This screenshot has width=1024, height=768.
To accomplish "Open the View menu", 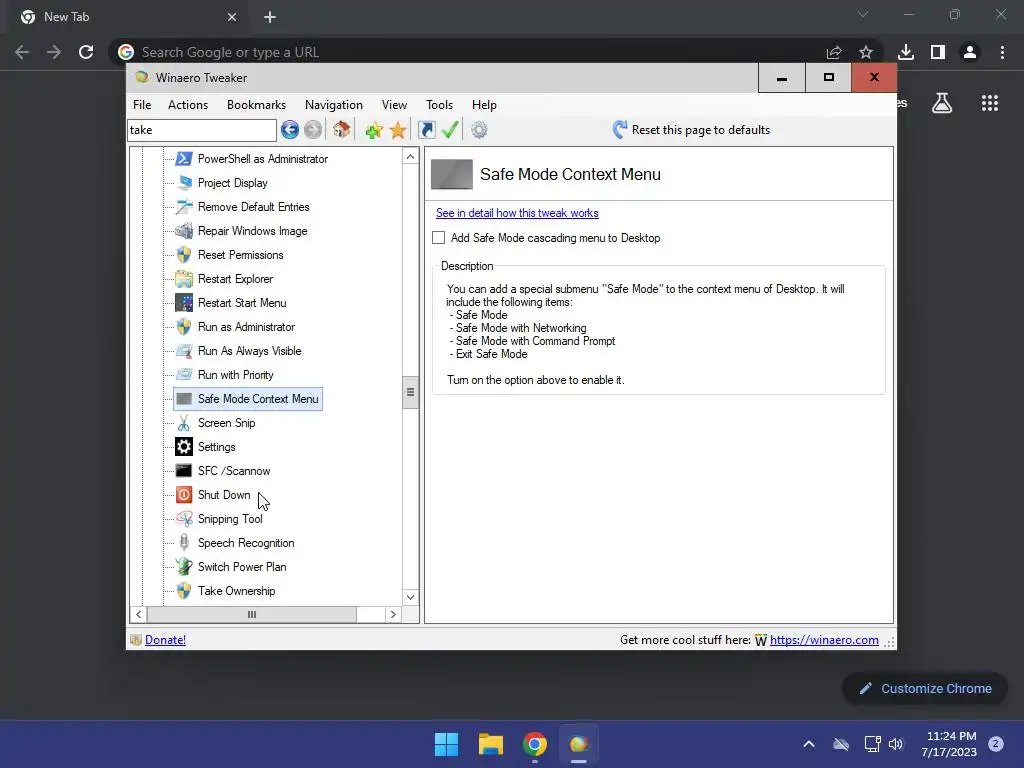I will click(394, 104).
